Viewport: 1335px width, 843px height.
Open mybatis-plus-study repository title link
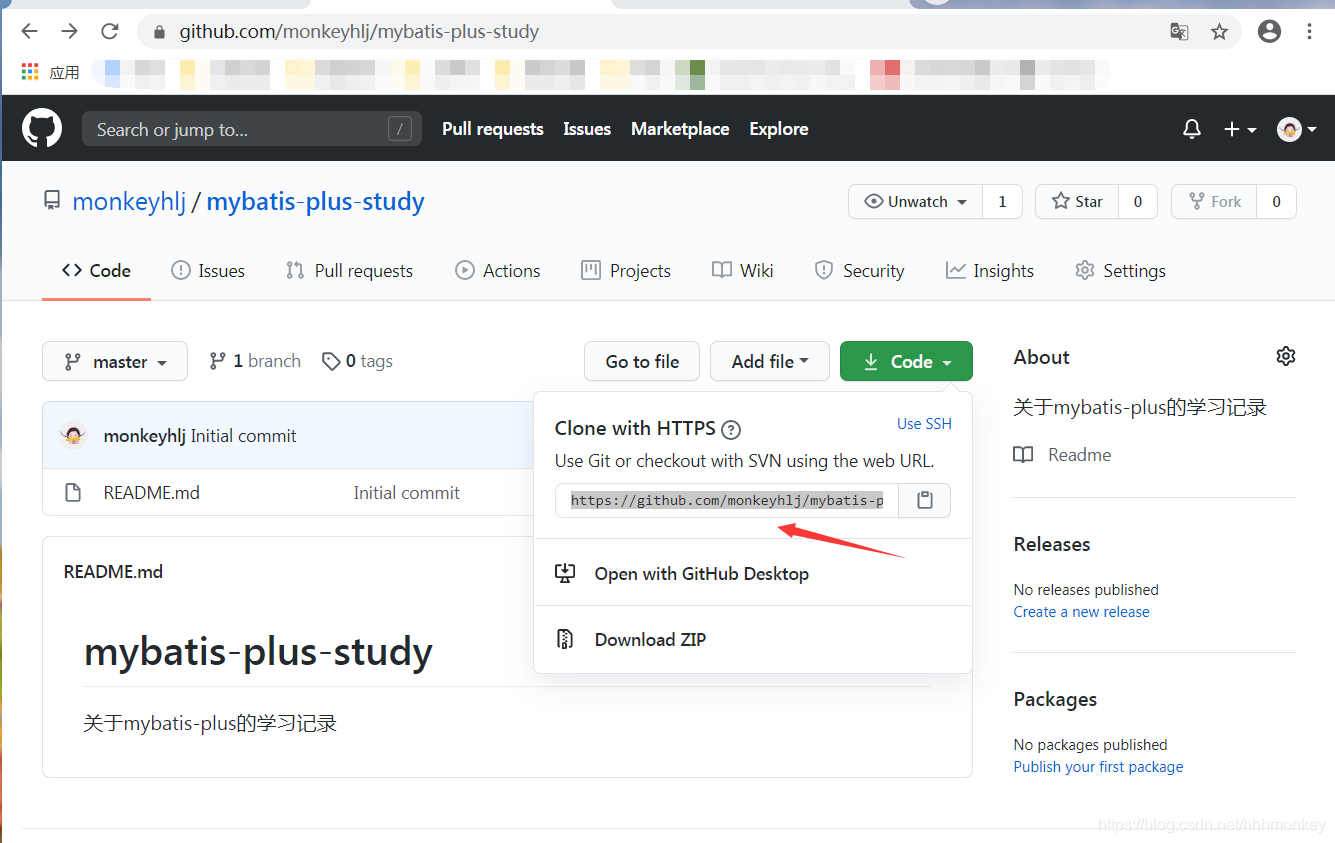tap(315, 202)
